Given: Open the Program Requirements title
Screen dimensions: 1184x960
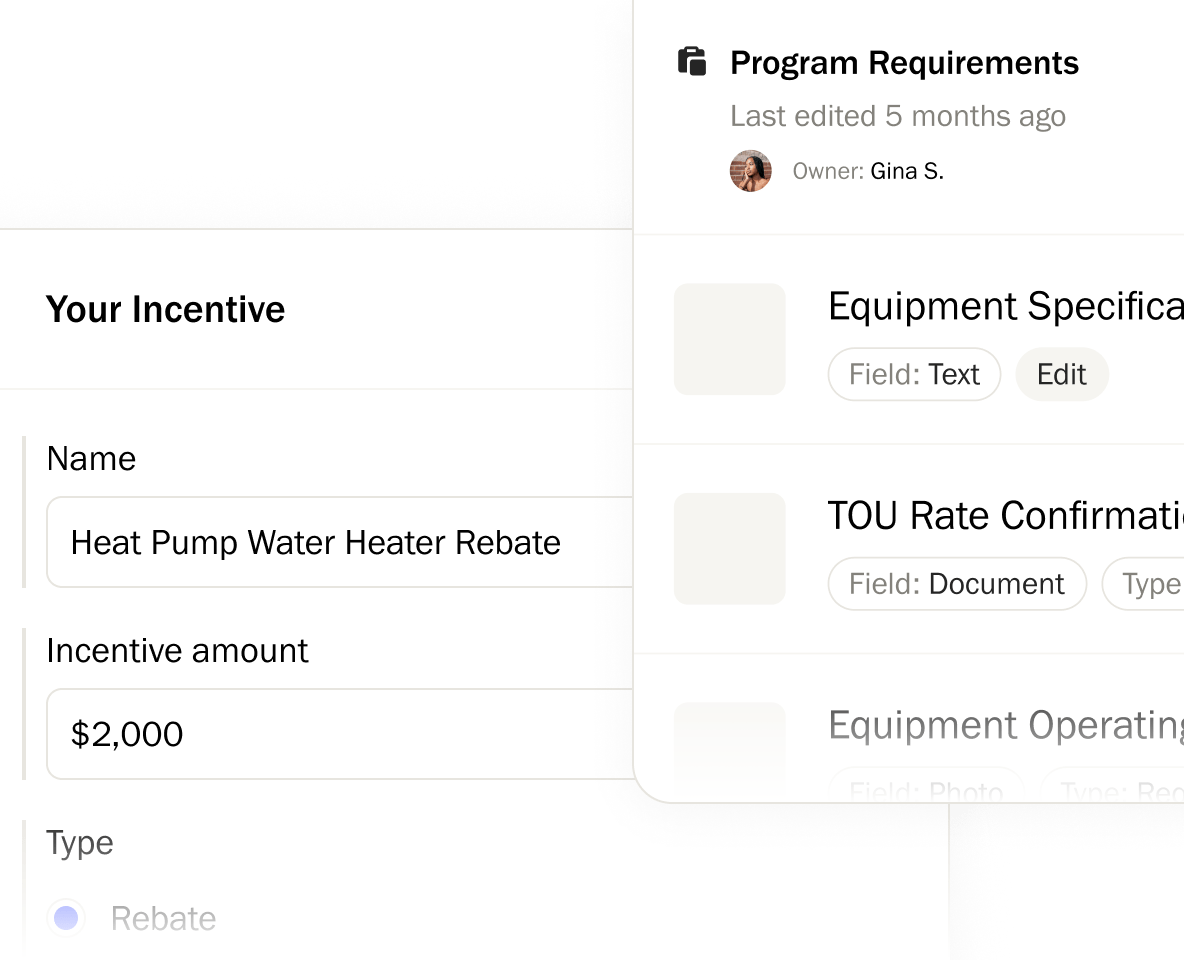Looking at the screenshot, I should (904, 63).
